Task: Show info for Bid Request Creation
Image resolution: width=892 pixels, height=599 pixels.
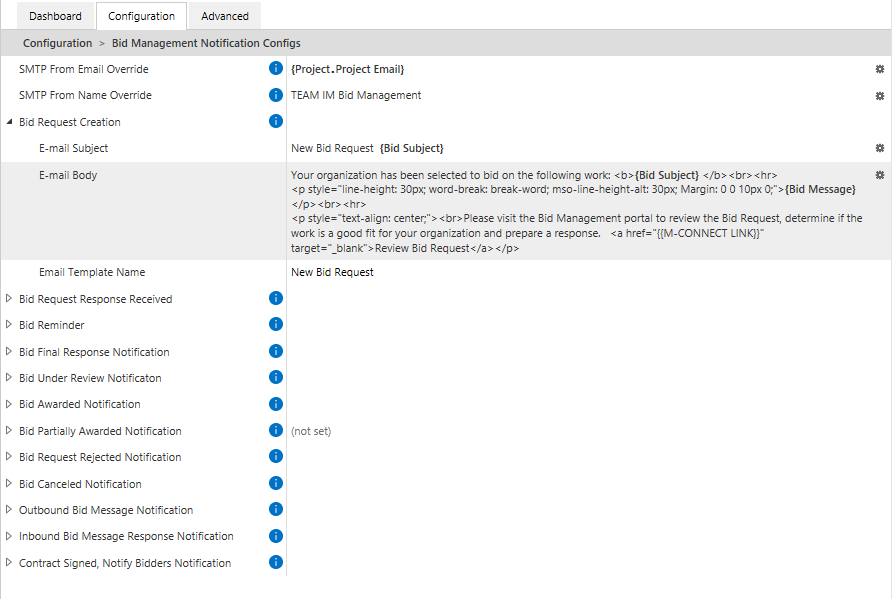Action: pyautogui.click(x=276, y=122)
